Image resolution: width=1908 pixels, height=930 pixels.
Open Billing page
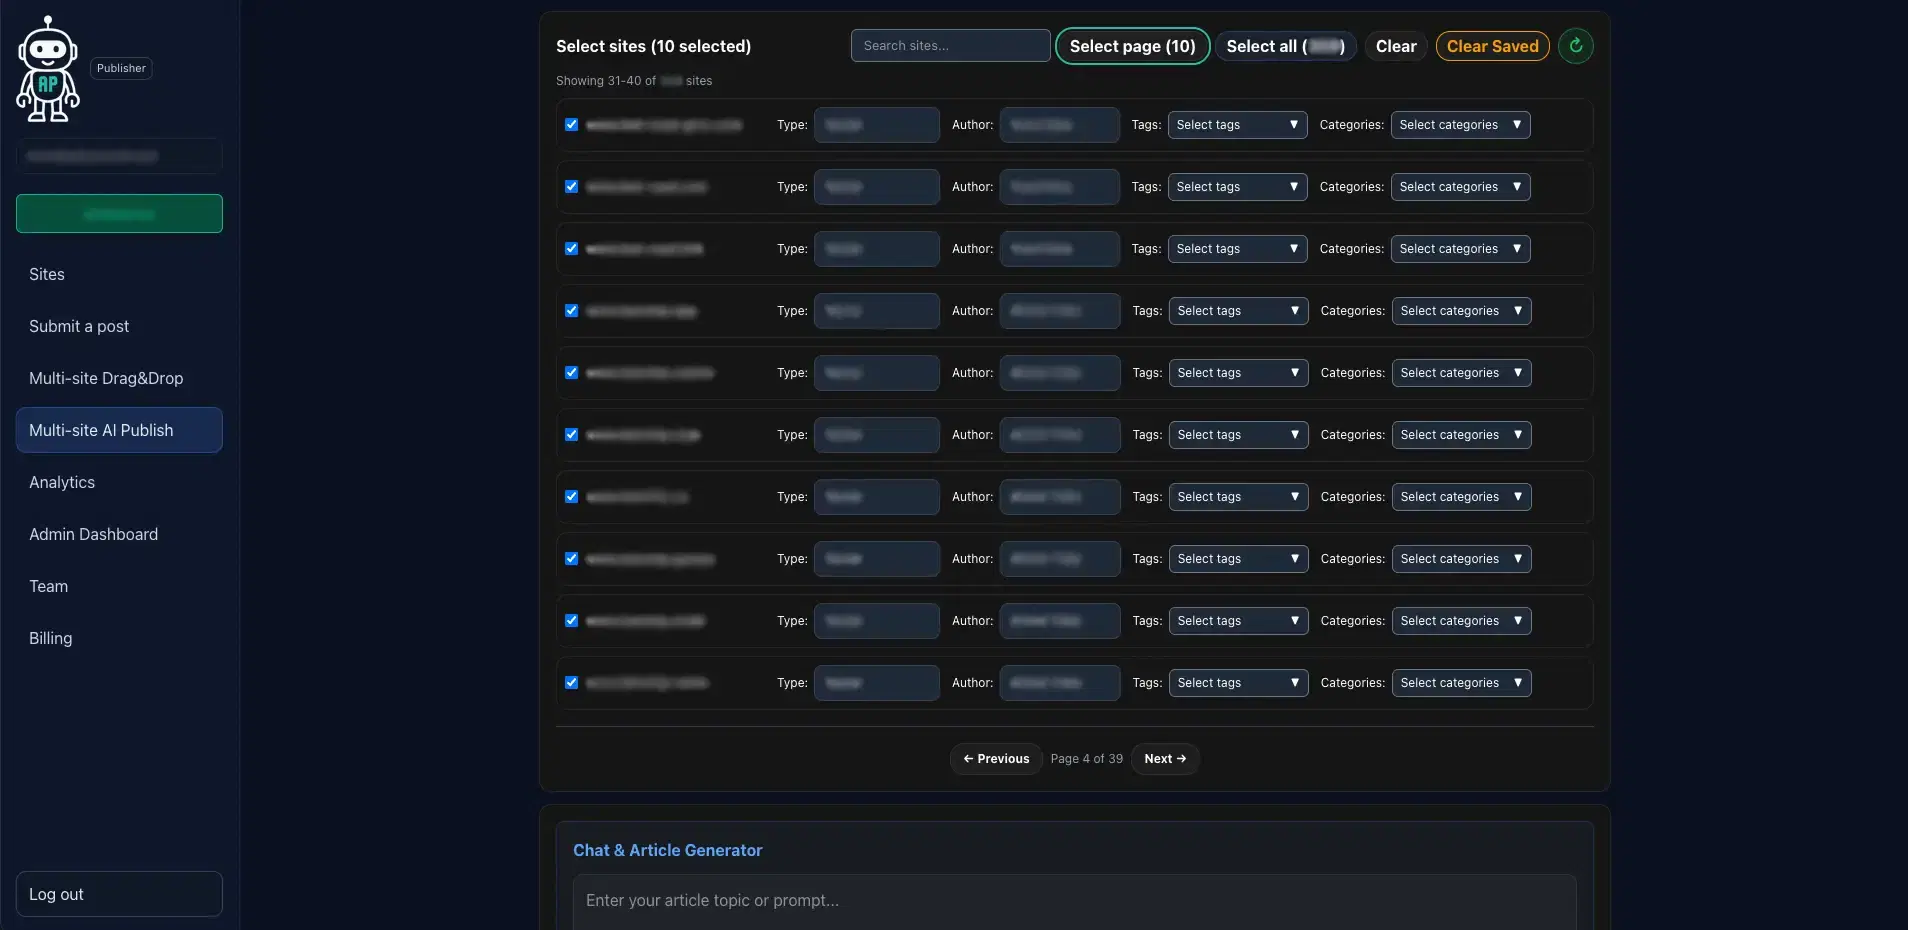119,638
